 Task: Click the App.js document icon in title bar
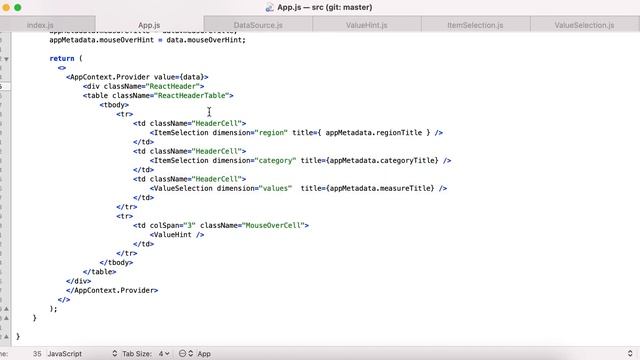tap(269, 7)
